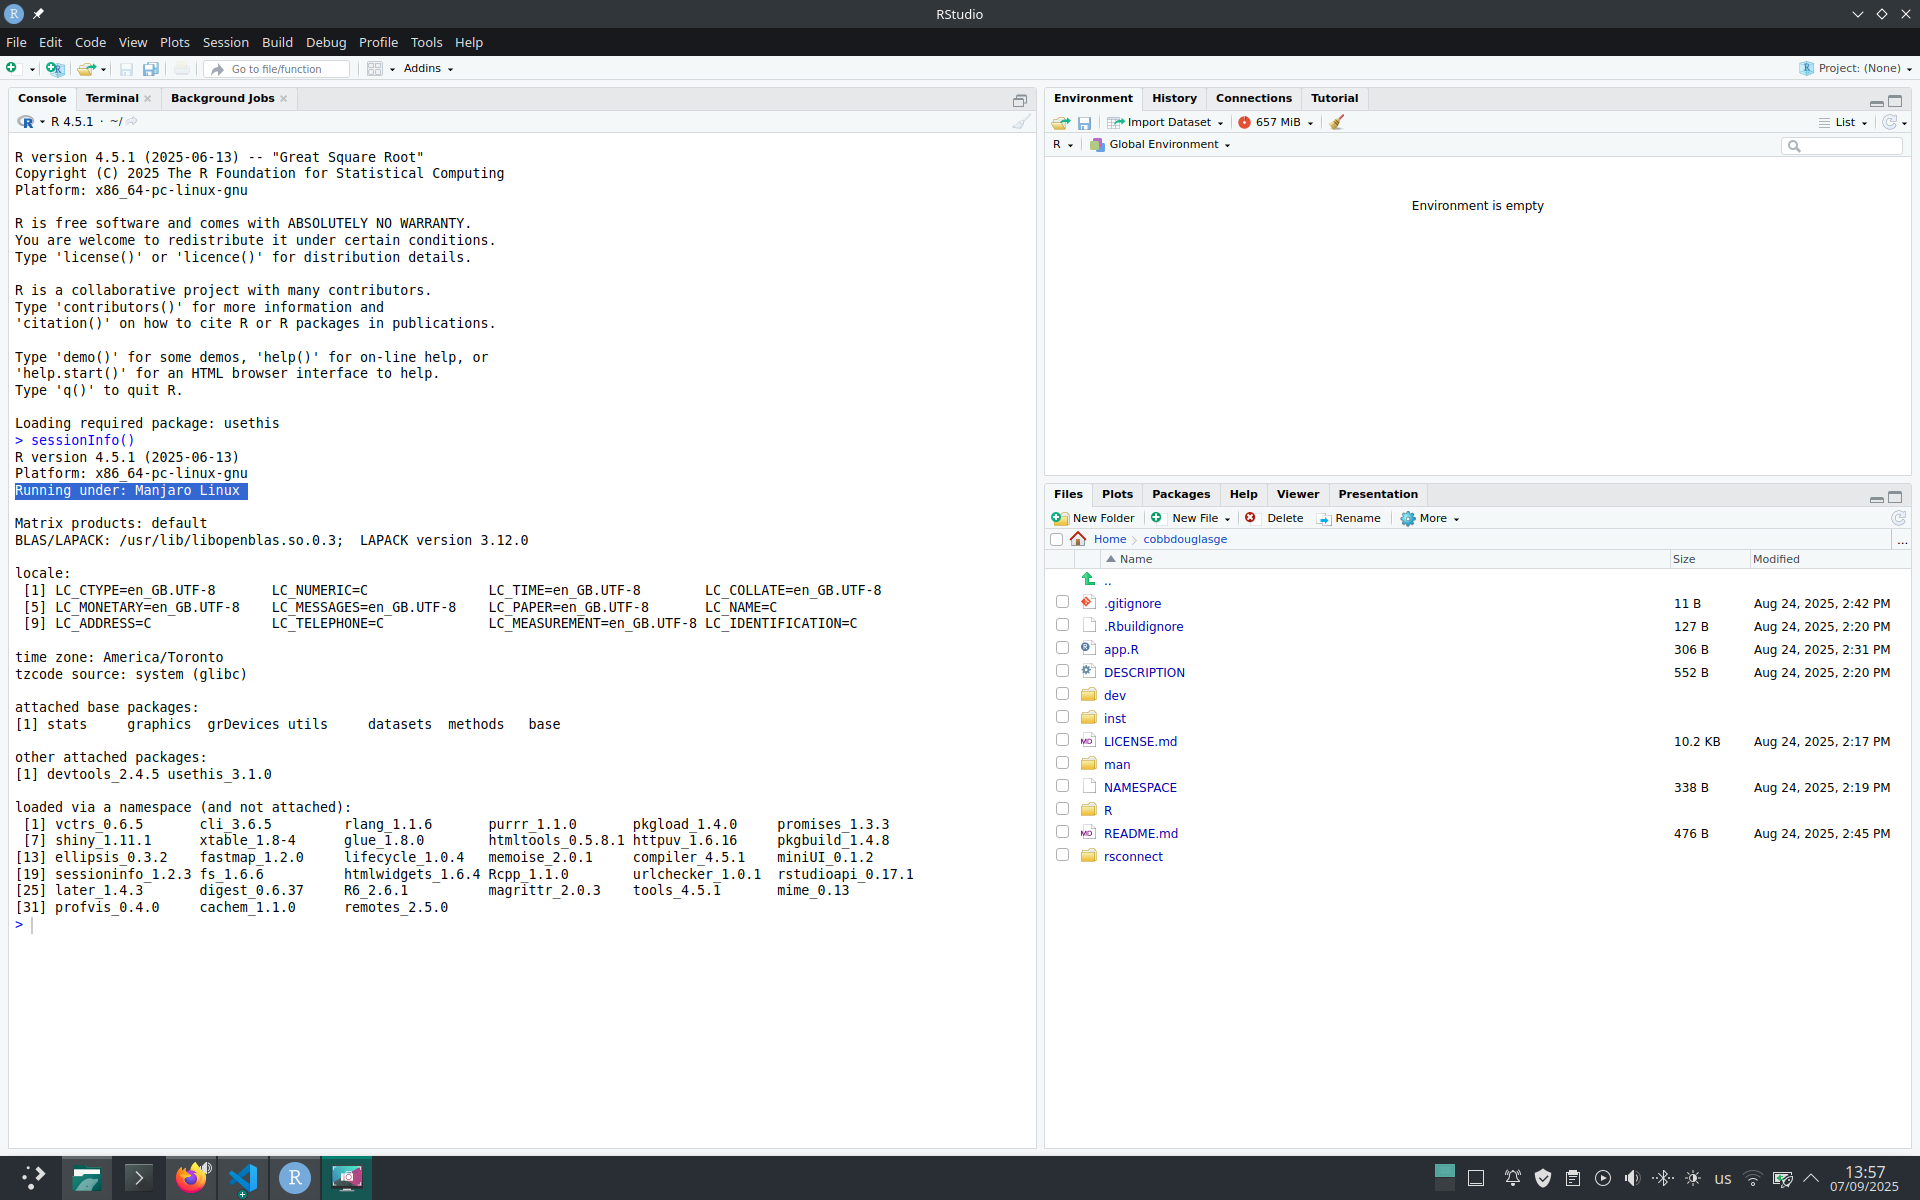Expand the Import Dataset dropdown

(x=1166, y=122)
